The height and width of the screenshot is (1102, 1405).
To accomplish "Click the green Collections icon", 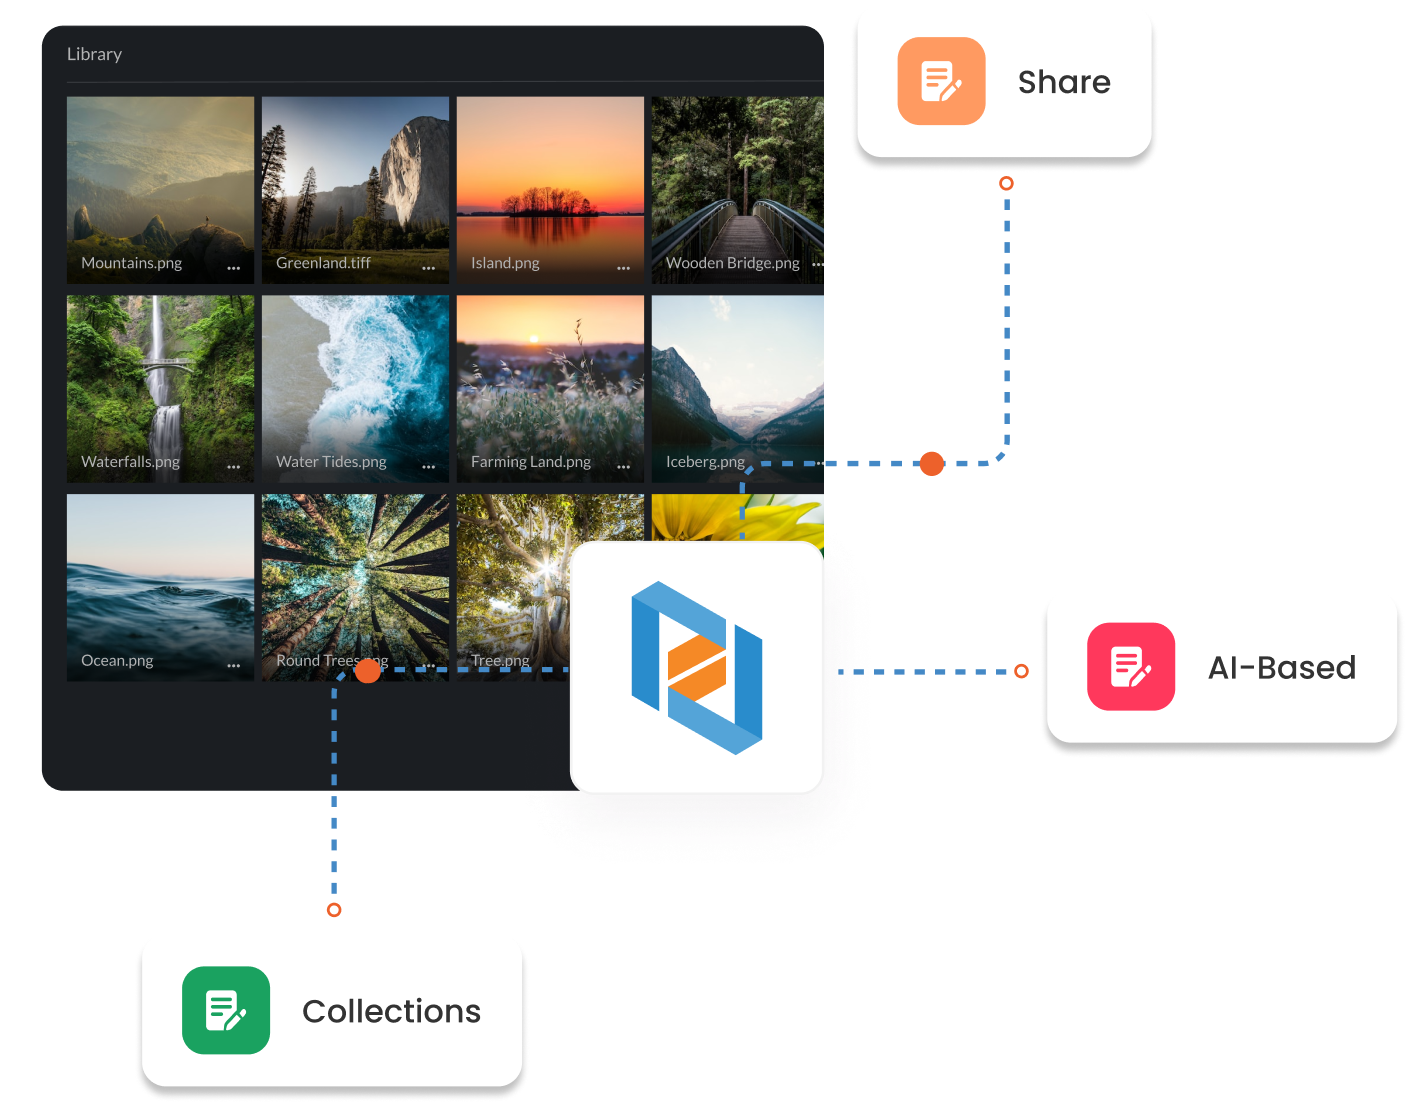I will coord(225,1010).
